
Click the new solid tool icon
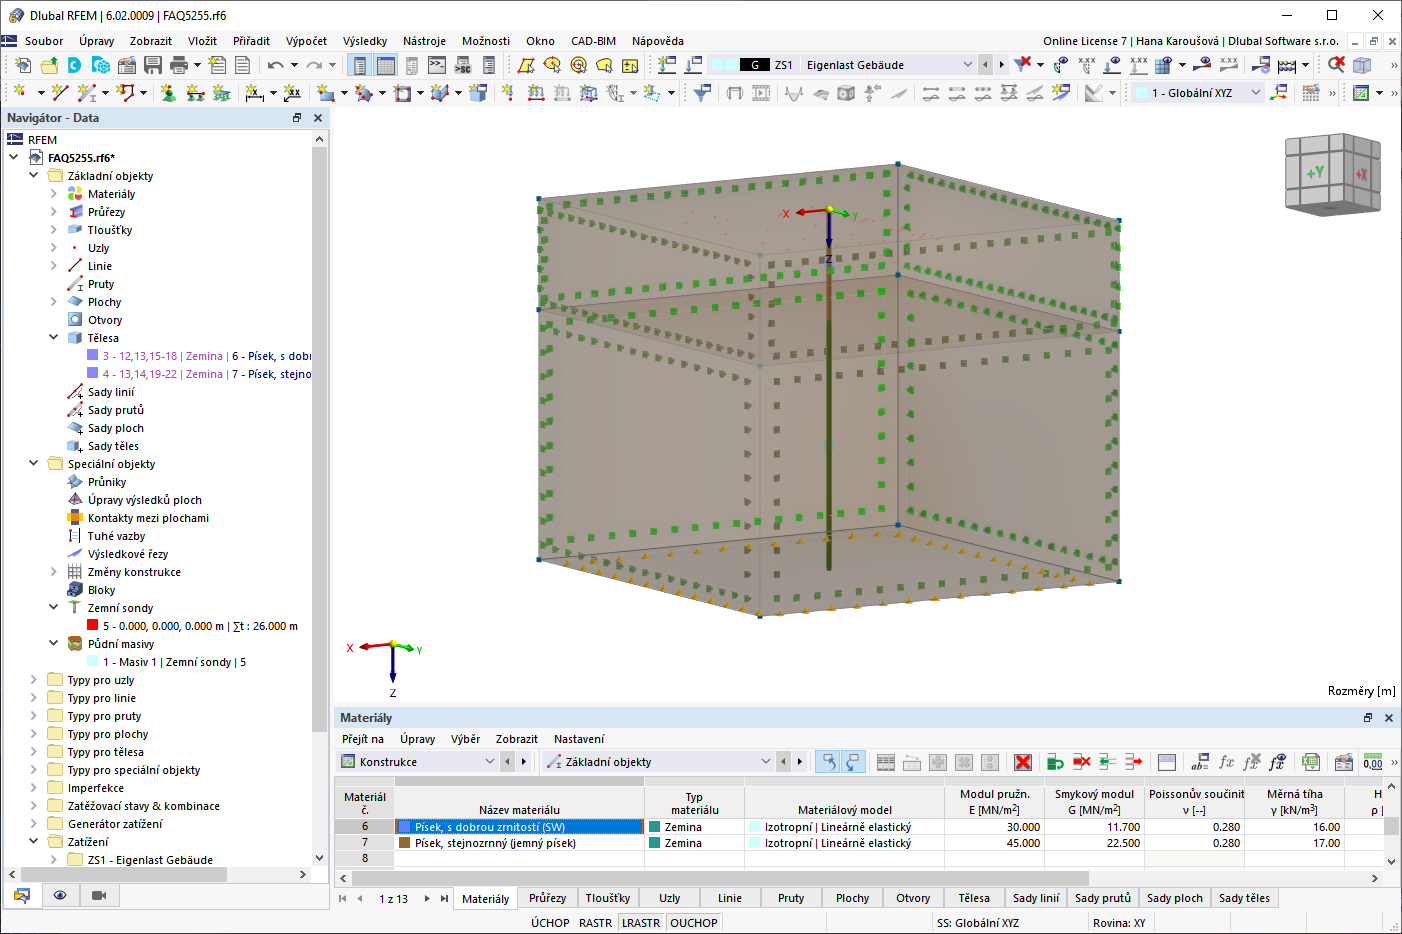[x=478, y=93]
